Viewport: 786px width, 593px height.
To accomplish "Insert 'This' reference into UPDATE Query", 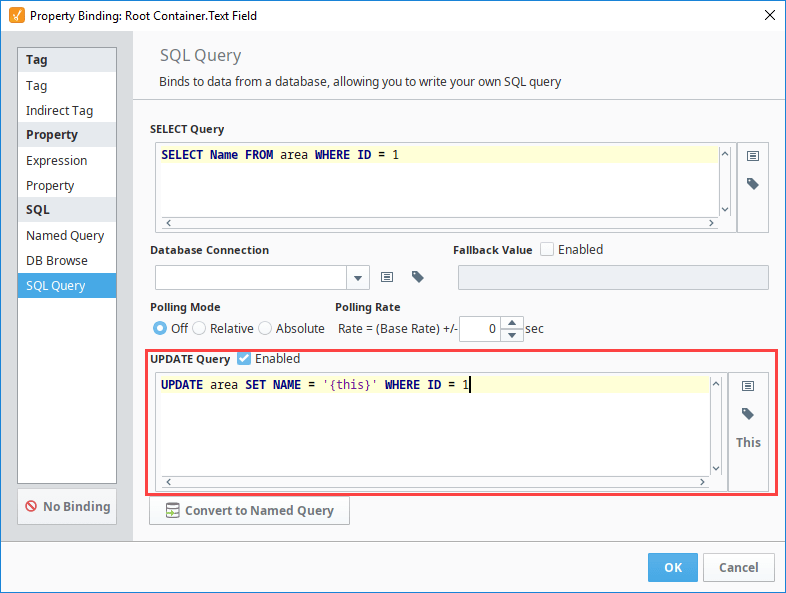I will pos(748,442).
